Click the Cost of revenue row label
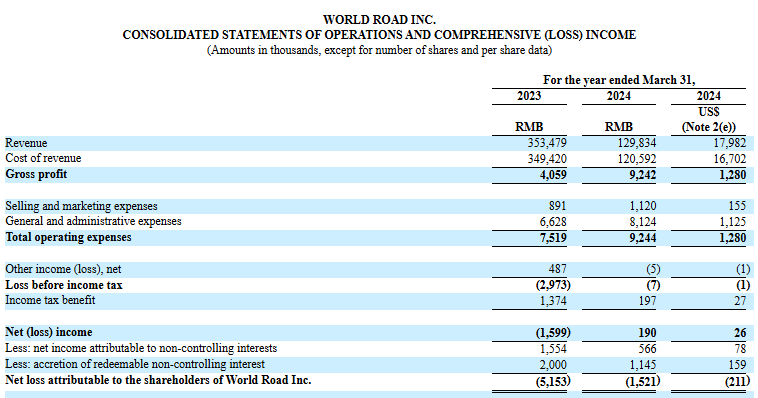758x398 pixels. point(43,158)
